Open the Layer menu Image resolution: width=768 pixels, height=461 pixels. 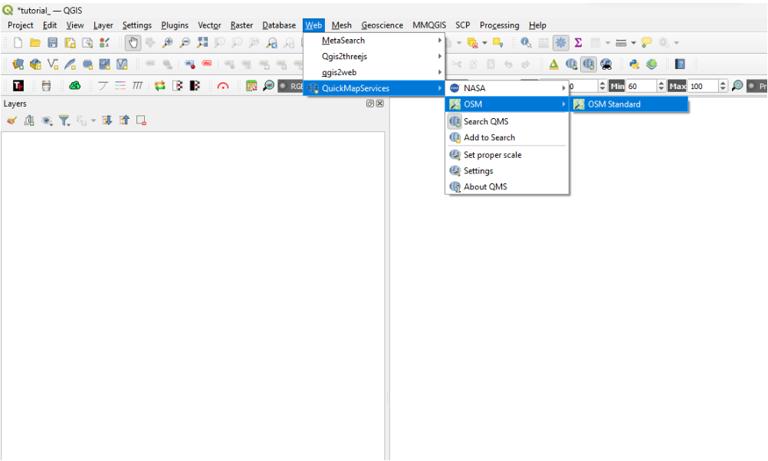103,25
